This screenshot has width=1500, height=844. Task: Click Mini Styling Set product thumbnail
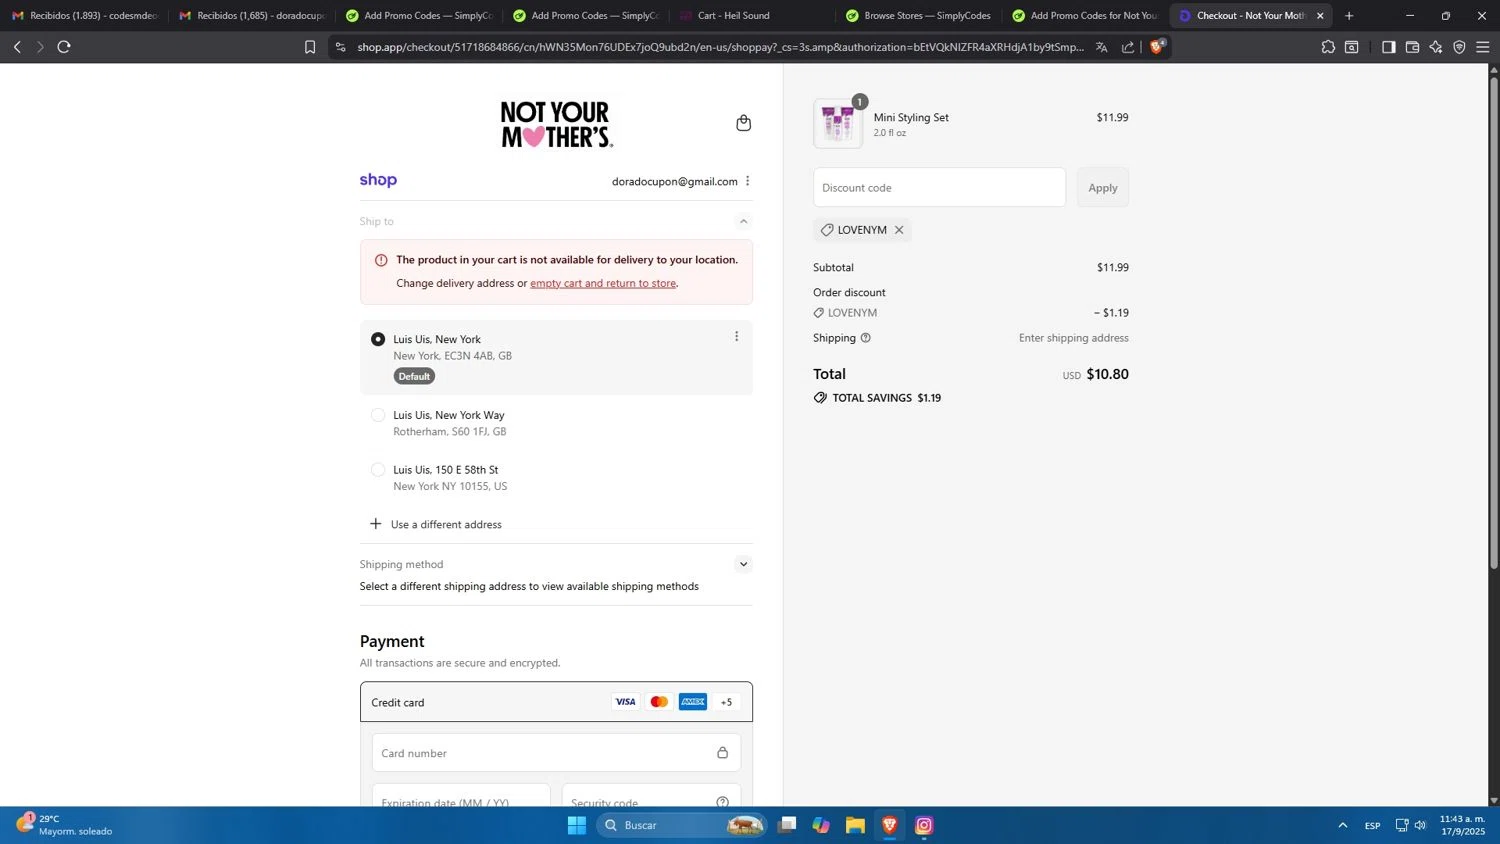838,124
